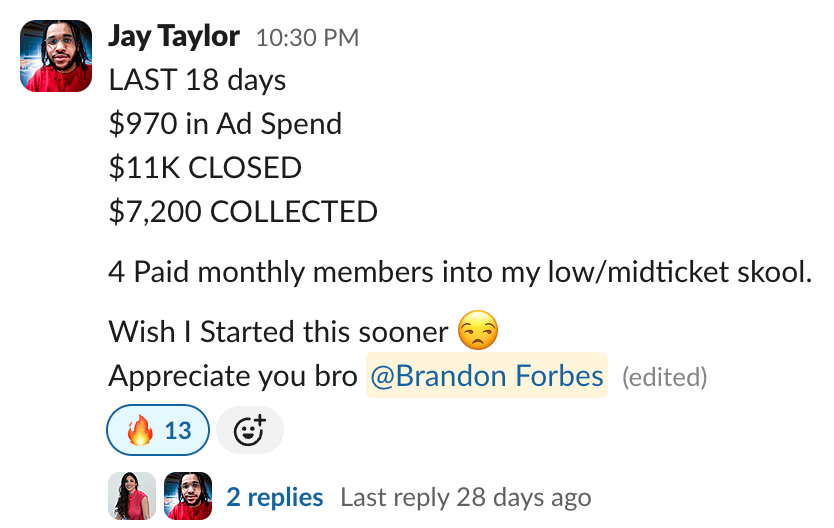This screenshot has height=528, width=834.
Task: Click the reaction count number 13
Action: [x=178, y=431]
